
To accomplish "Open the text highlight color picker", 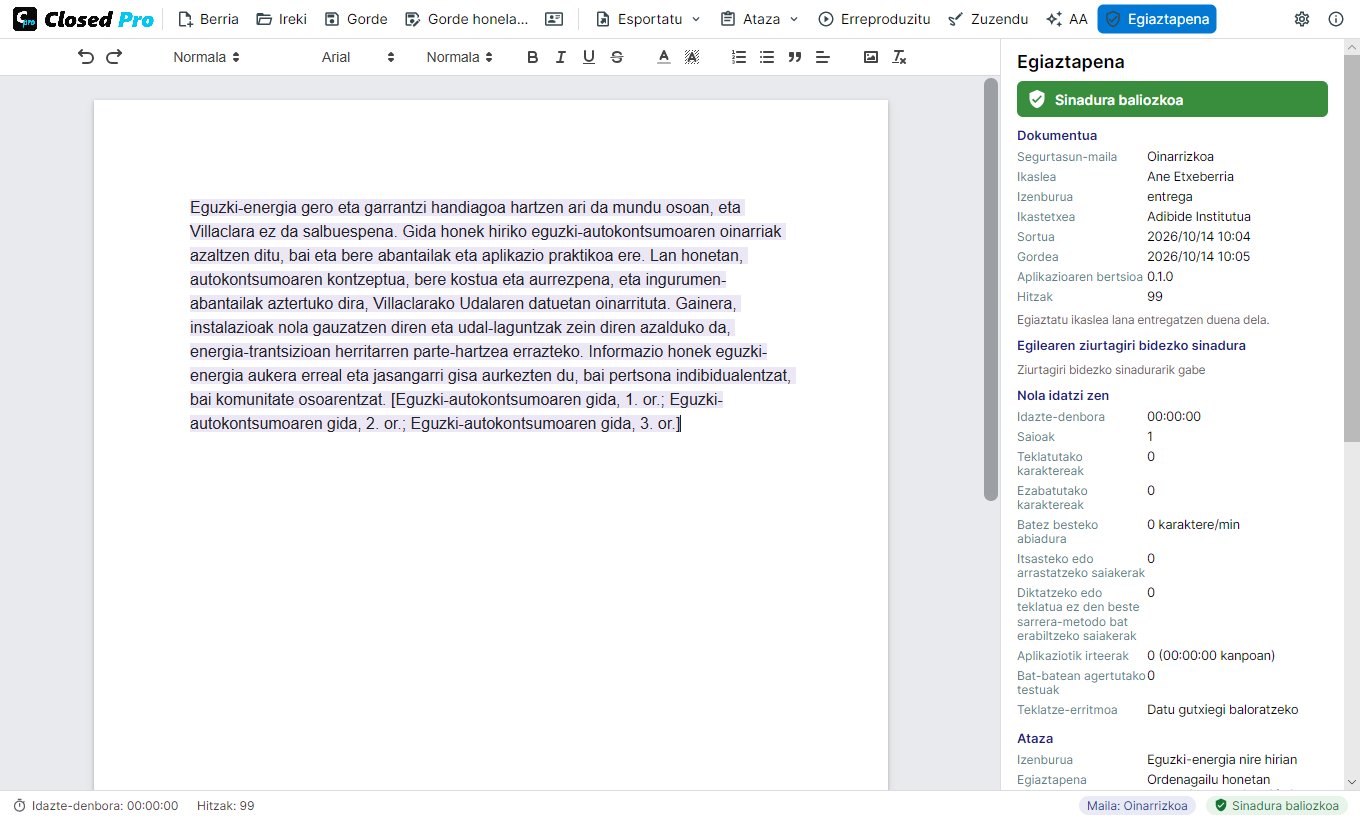I will (691, 57).
